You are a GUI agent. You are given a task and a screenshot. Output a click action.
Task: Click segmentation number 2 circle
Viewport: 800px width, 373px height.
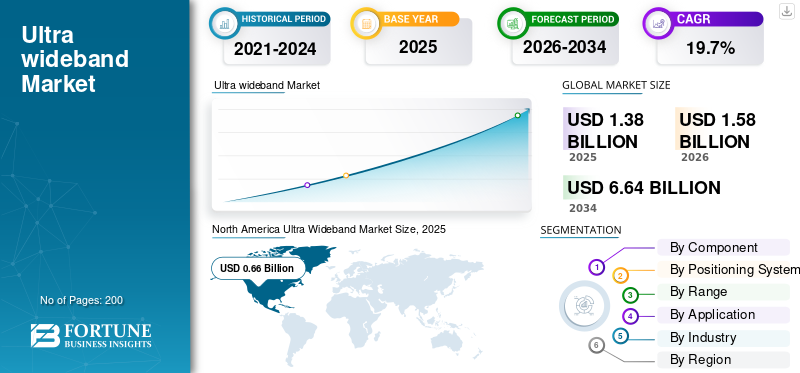[620, 276]
